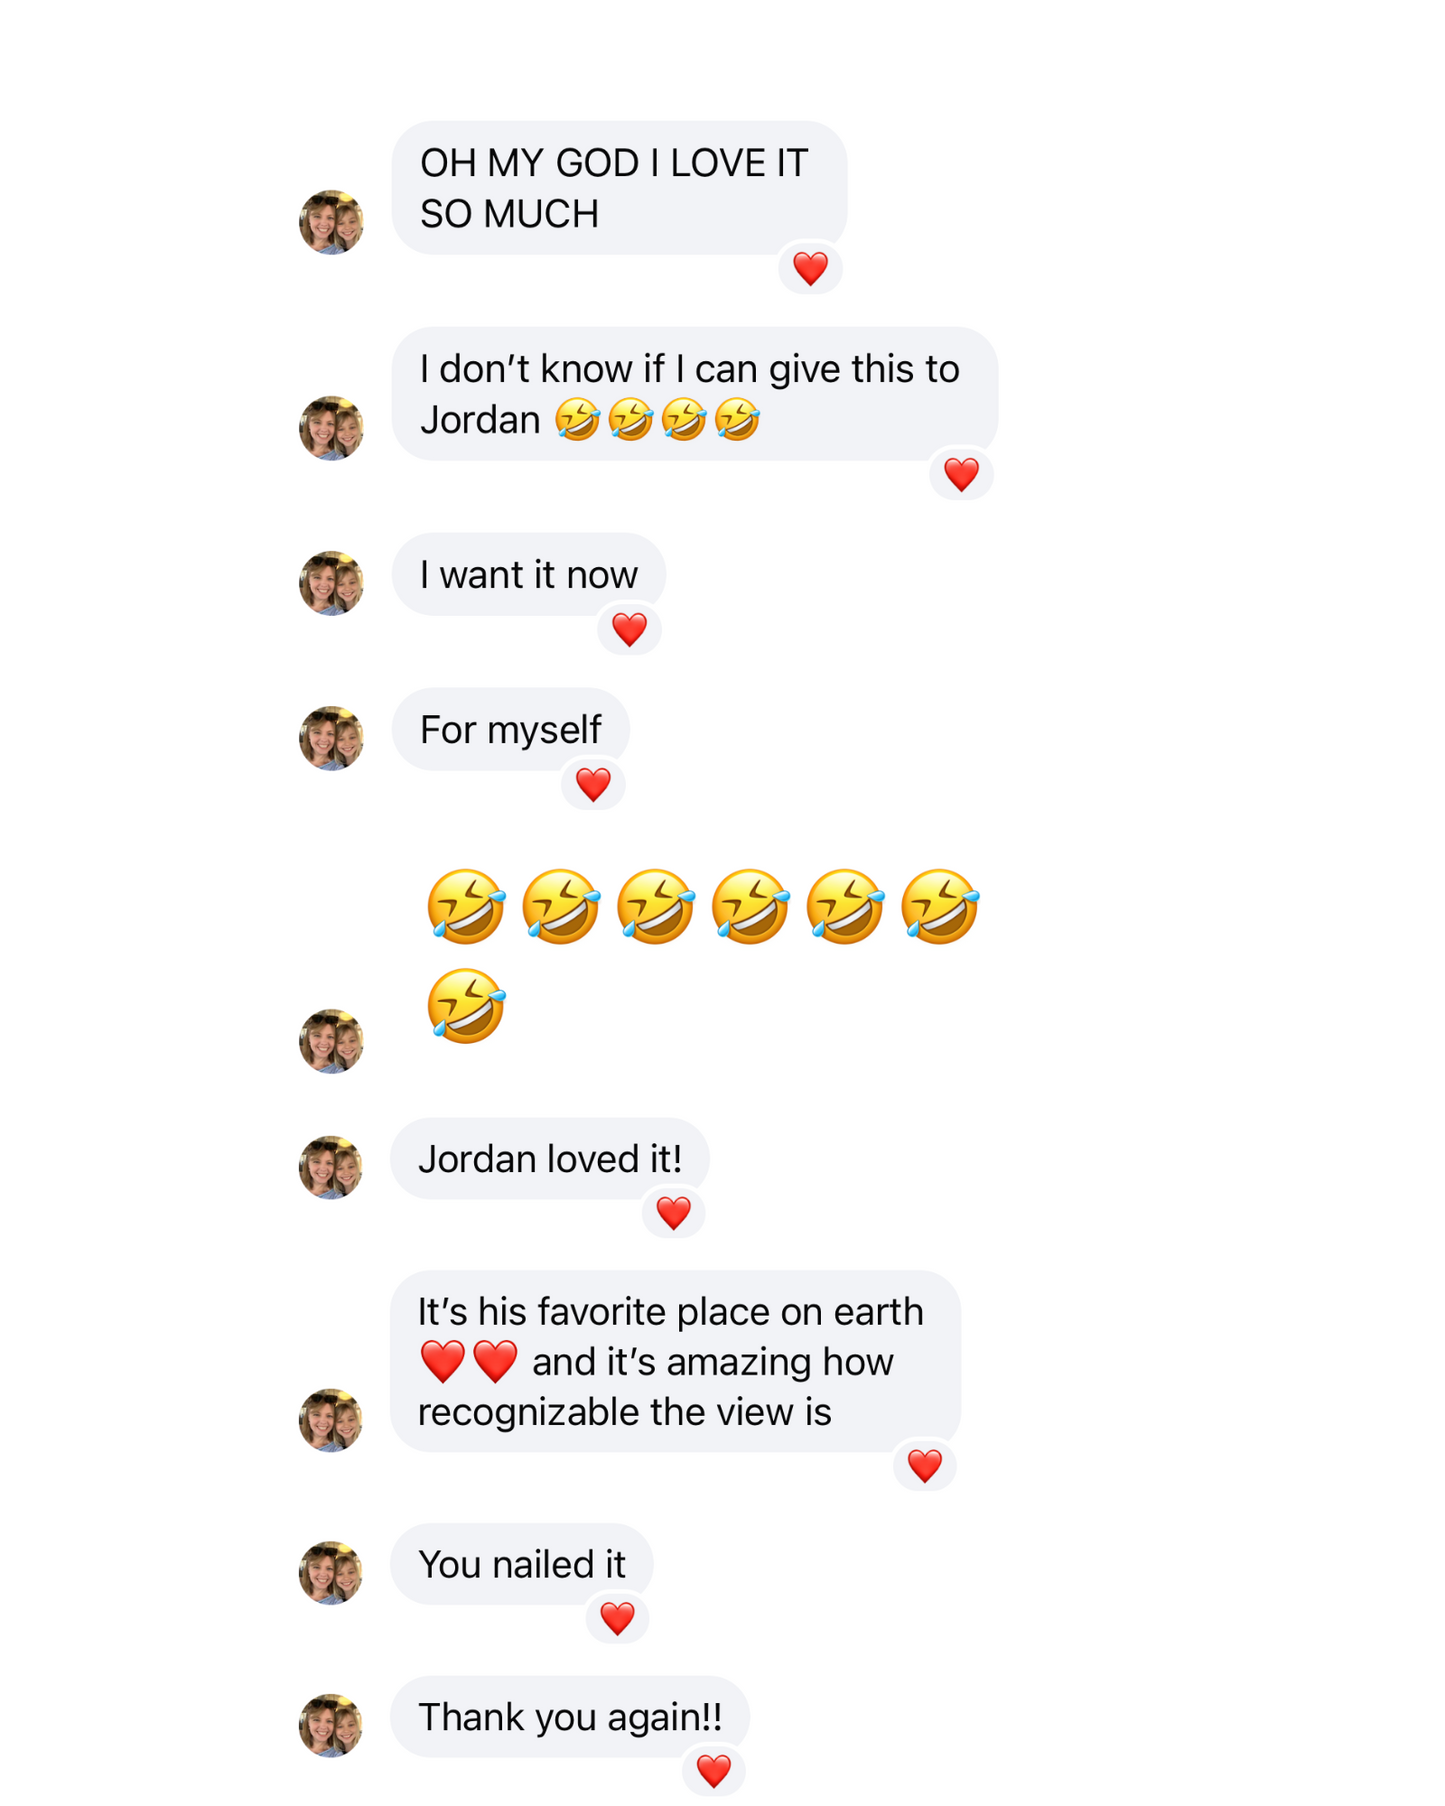
Task: Tap heart reaction below "For myself" bubble
Action: [x=593, y=784]
